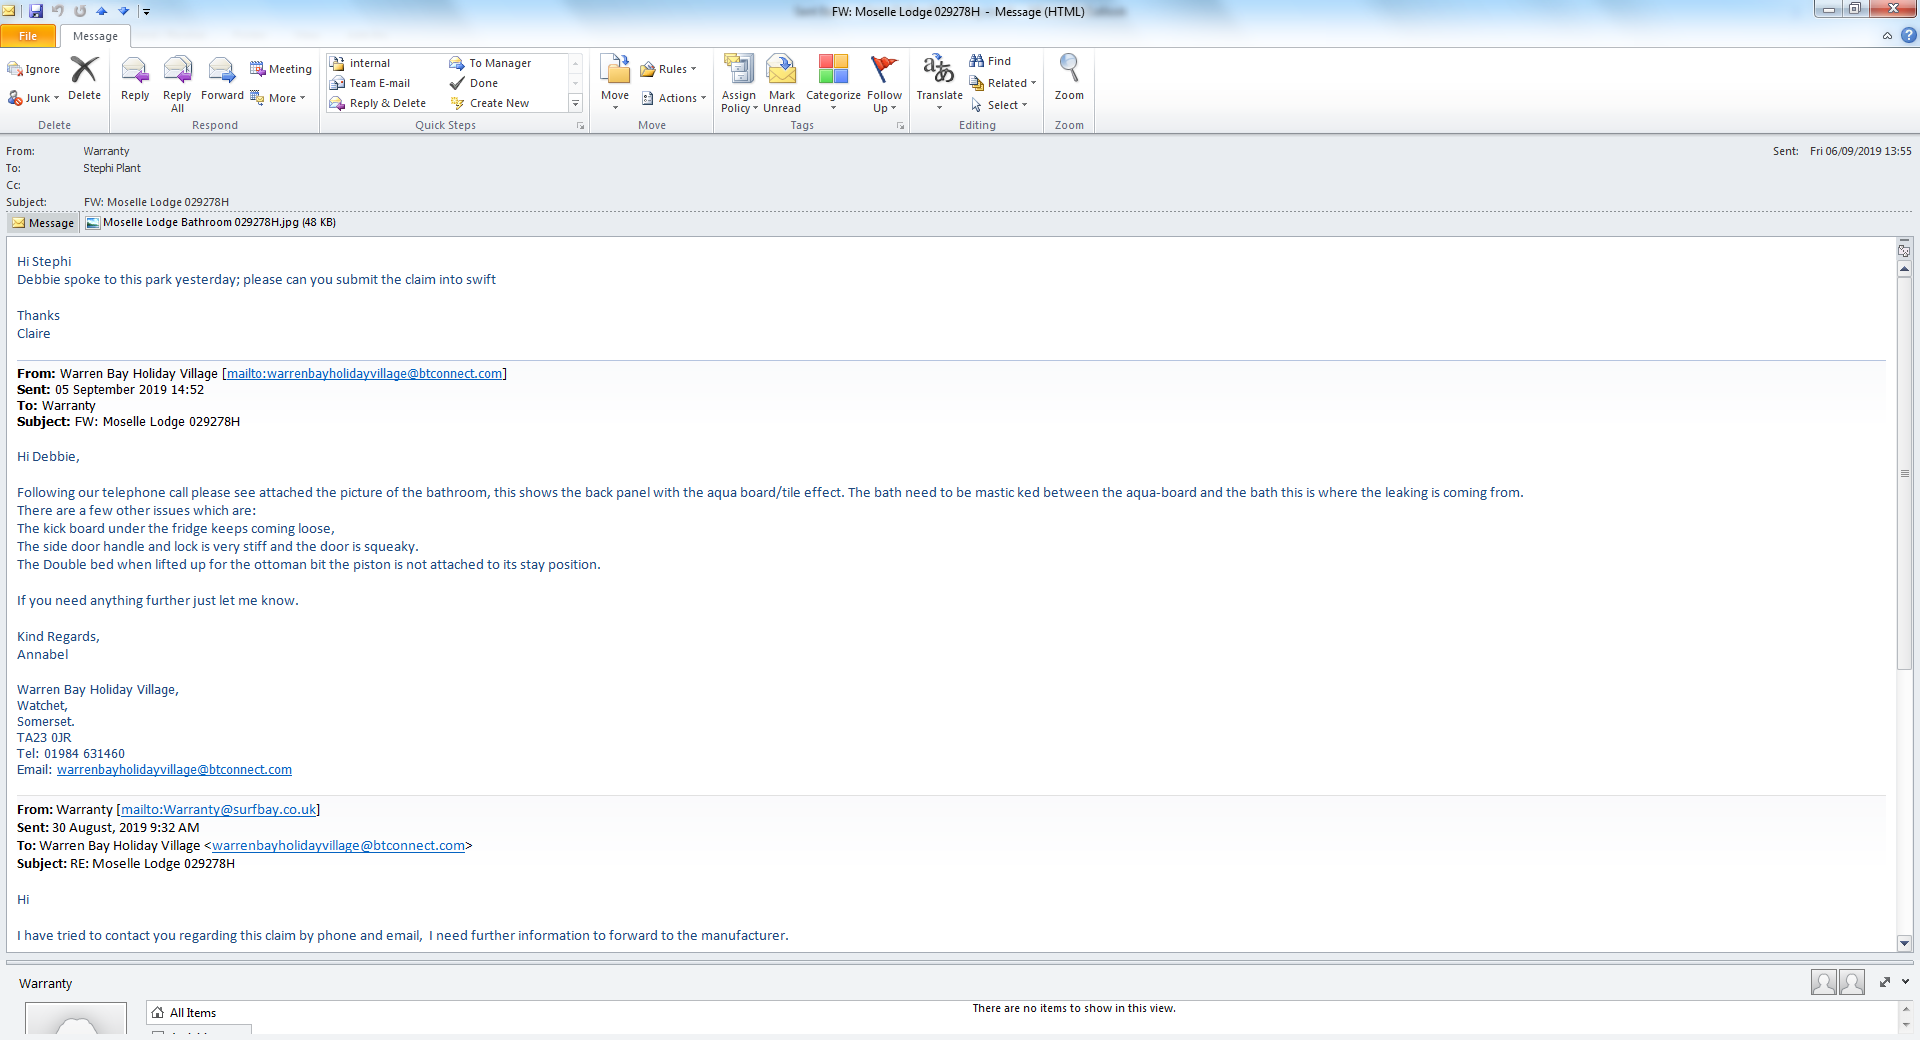Viewport: 1920px width, 1040px height.
Task: Click the sender name Warranty in header
Action: point(106,151)
